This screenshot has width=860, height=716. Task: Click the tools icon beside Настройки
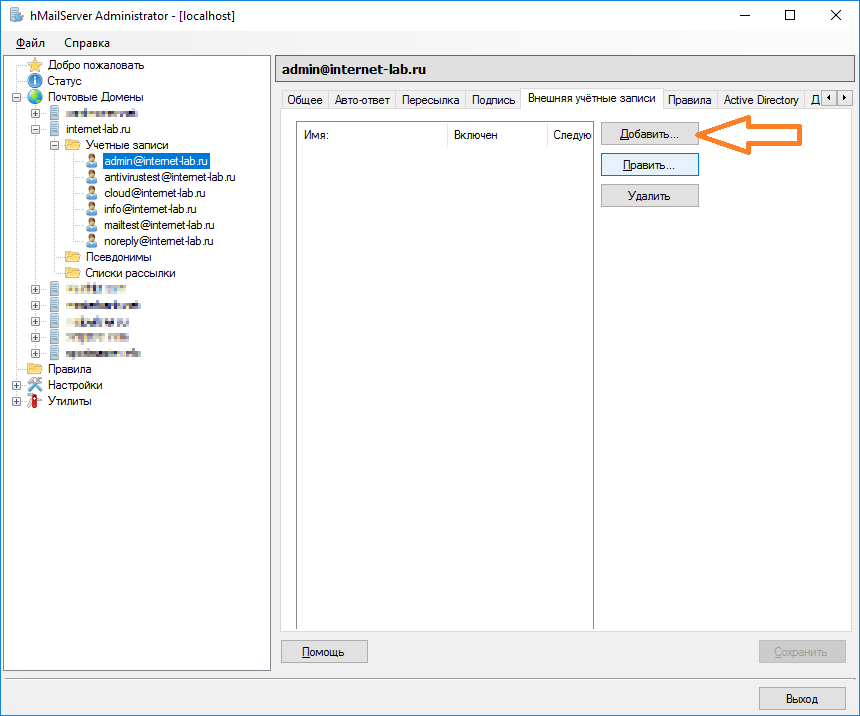coord(35,384)
